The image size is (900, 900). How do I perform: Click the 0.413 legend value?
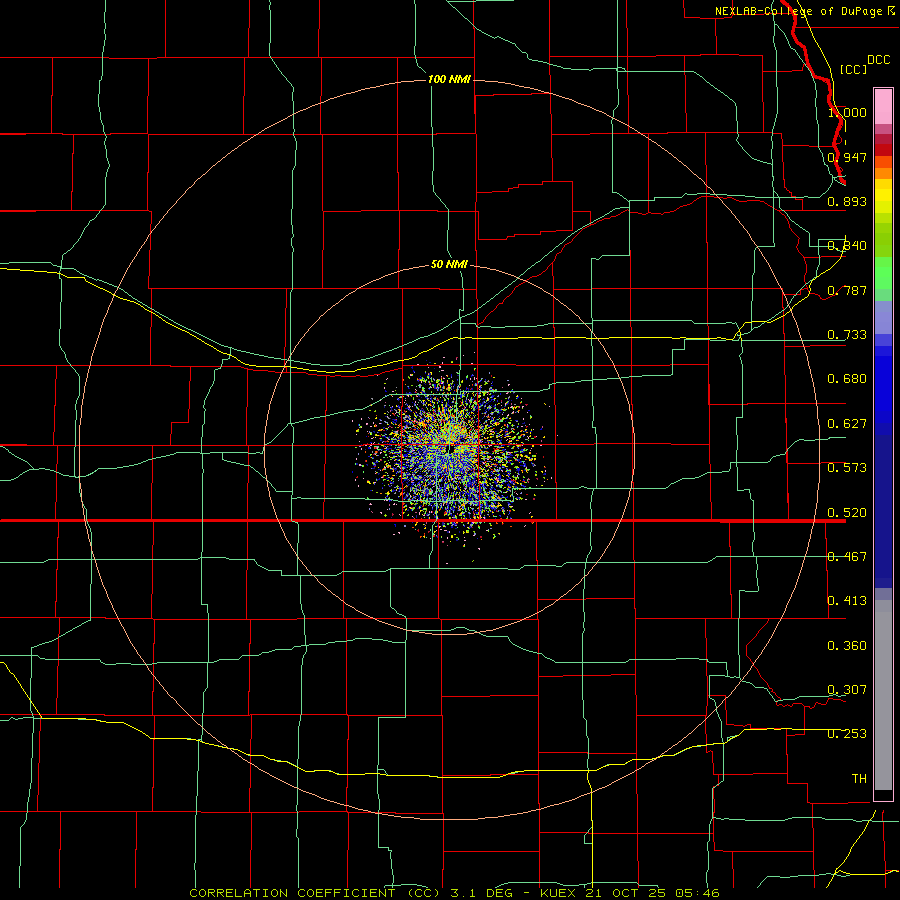click(x=847, y=601)
